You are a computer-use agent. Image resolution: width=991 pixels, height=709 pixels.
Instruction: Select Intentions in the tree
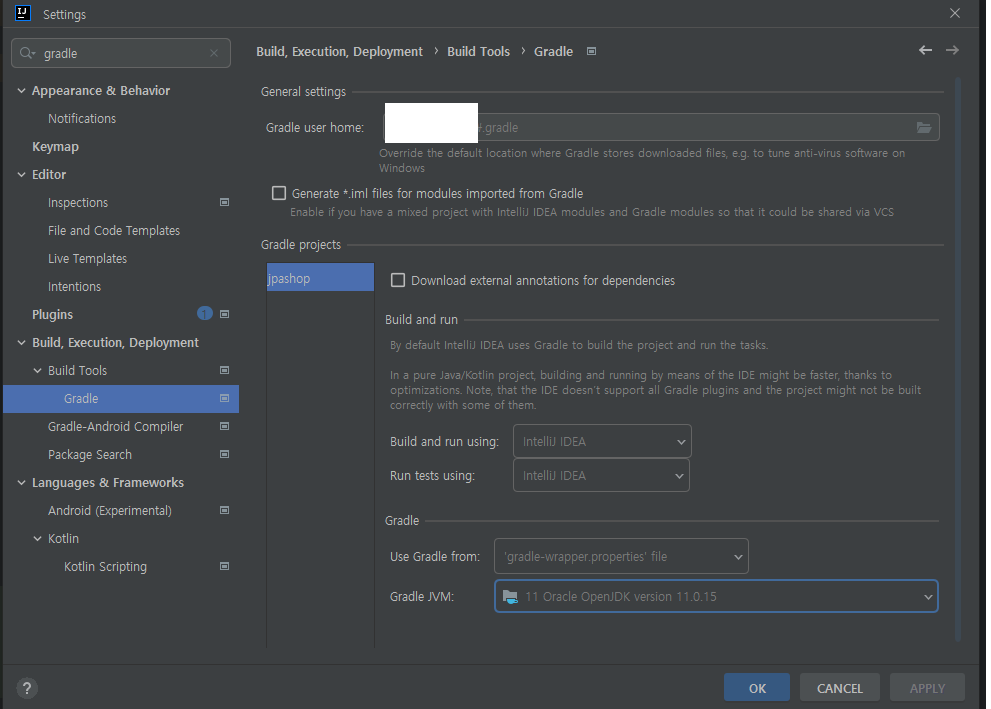[75, 286]
